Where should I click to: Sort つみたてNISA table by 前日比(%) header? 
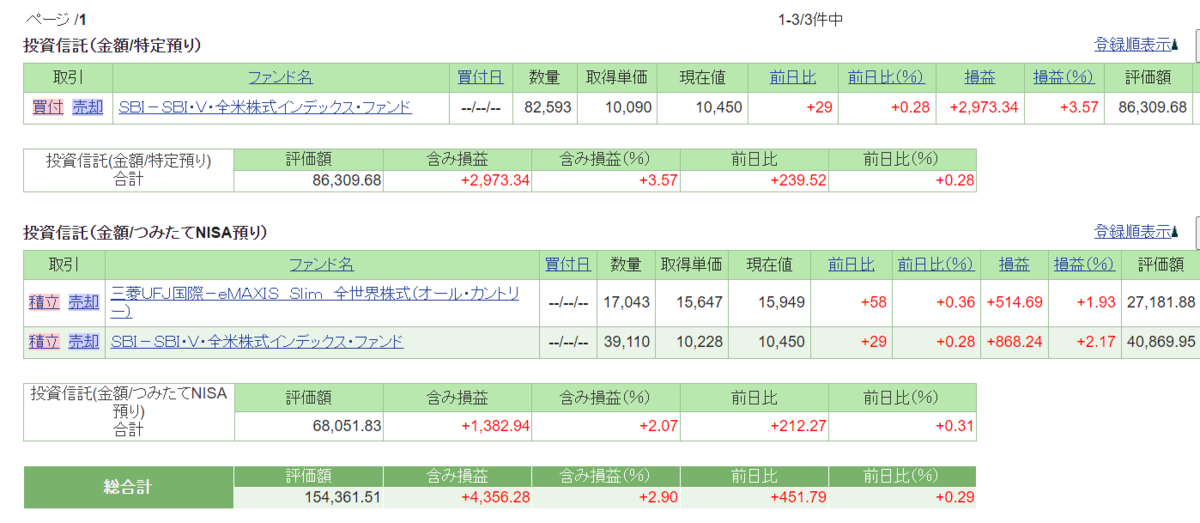(x=936, y=264)
